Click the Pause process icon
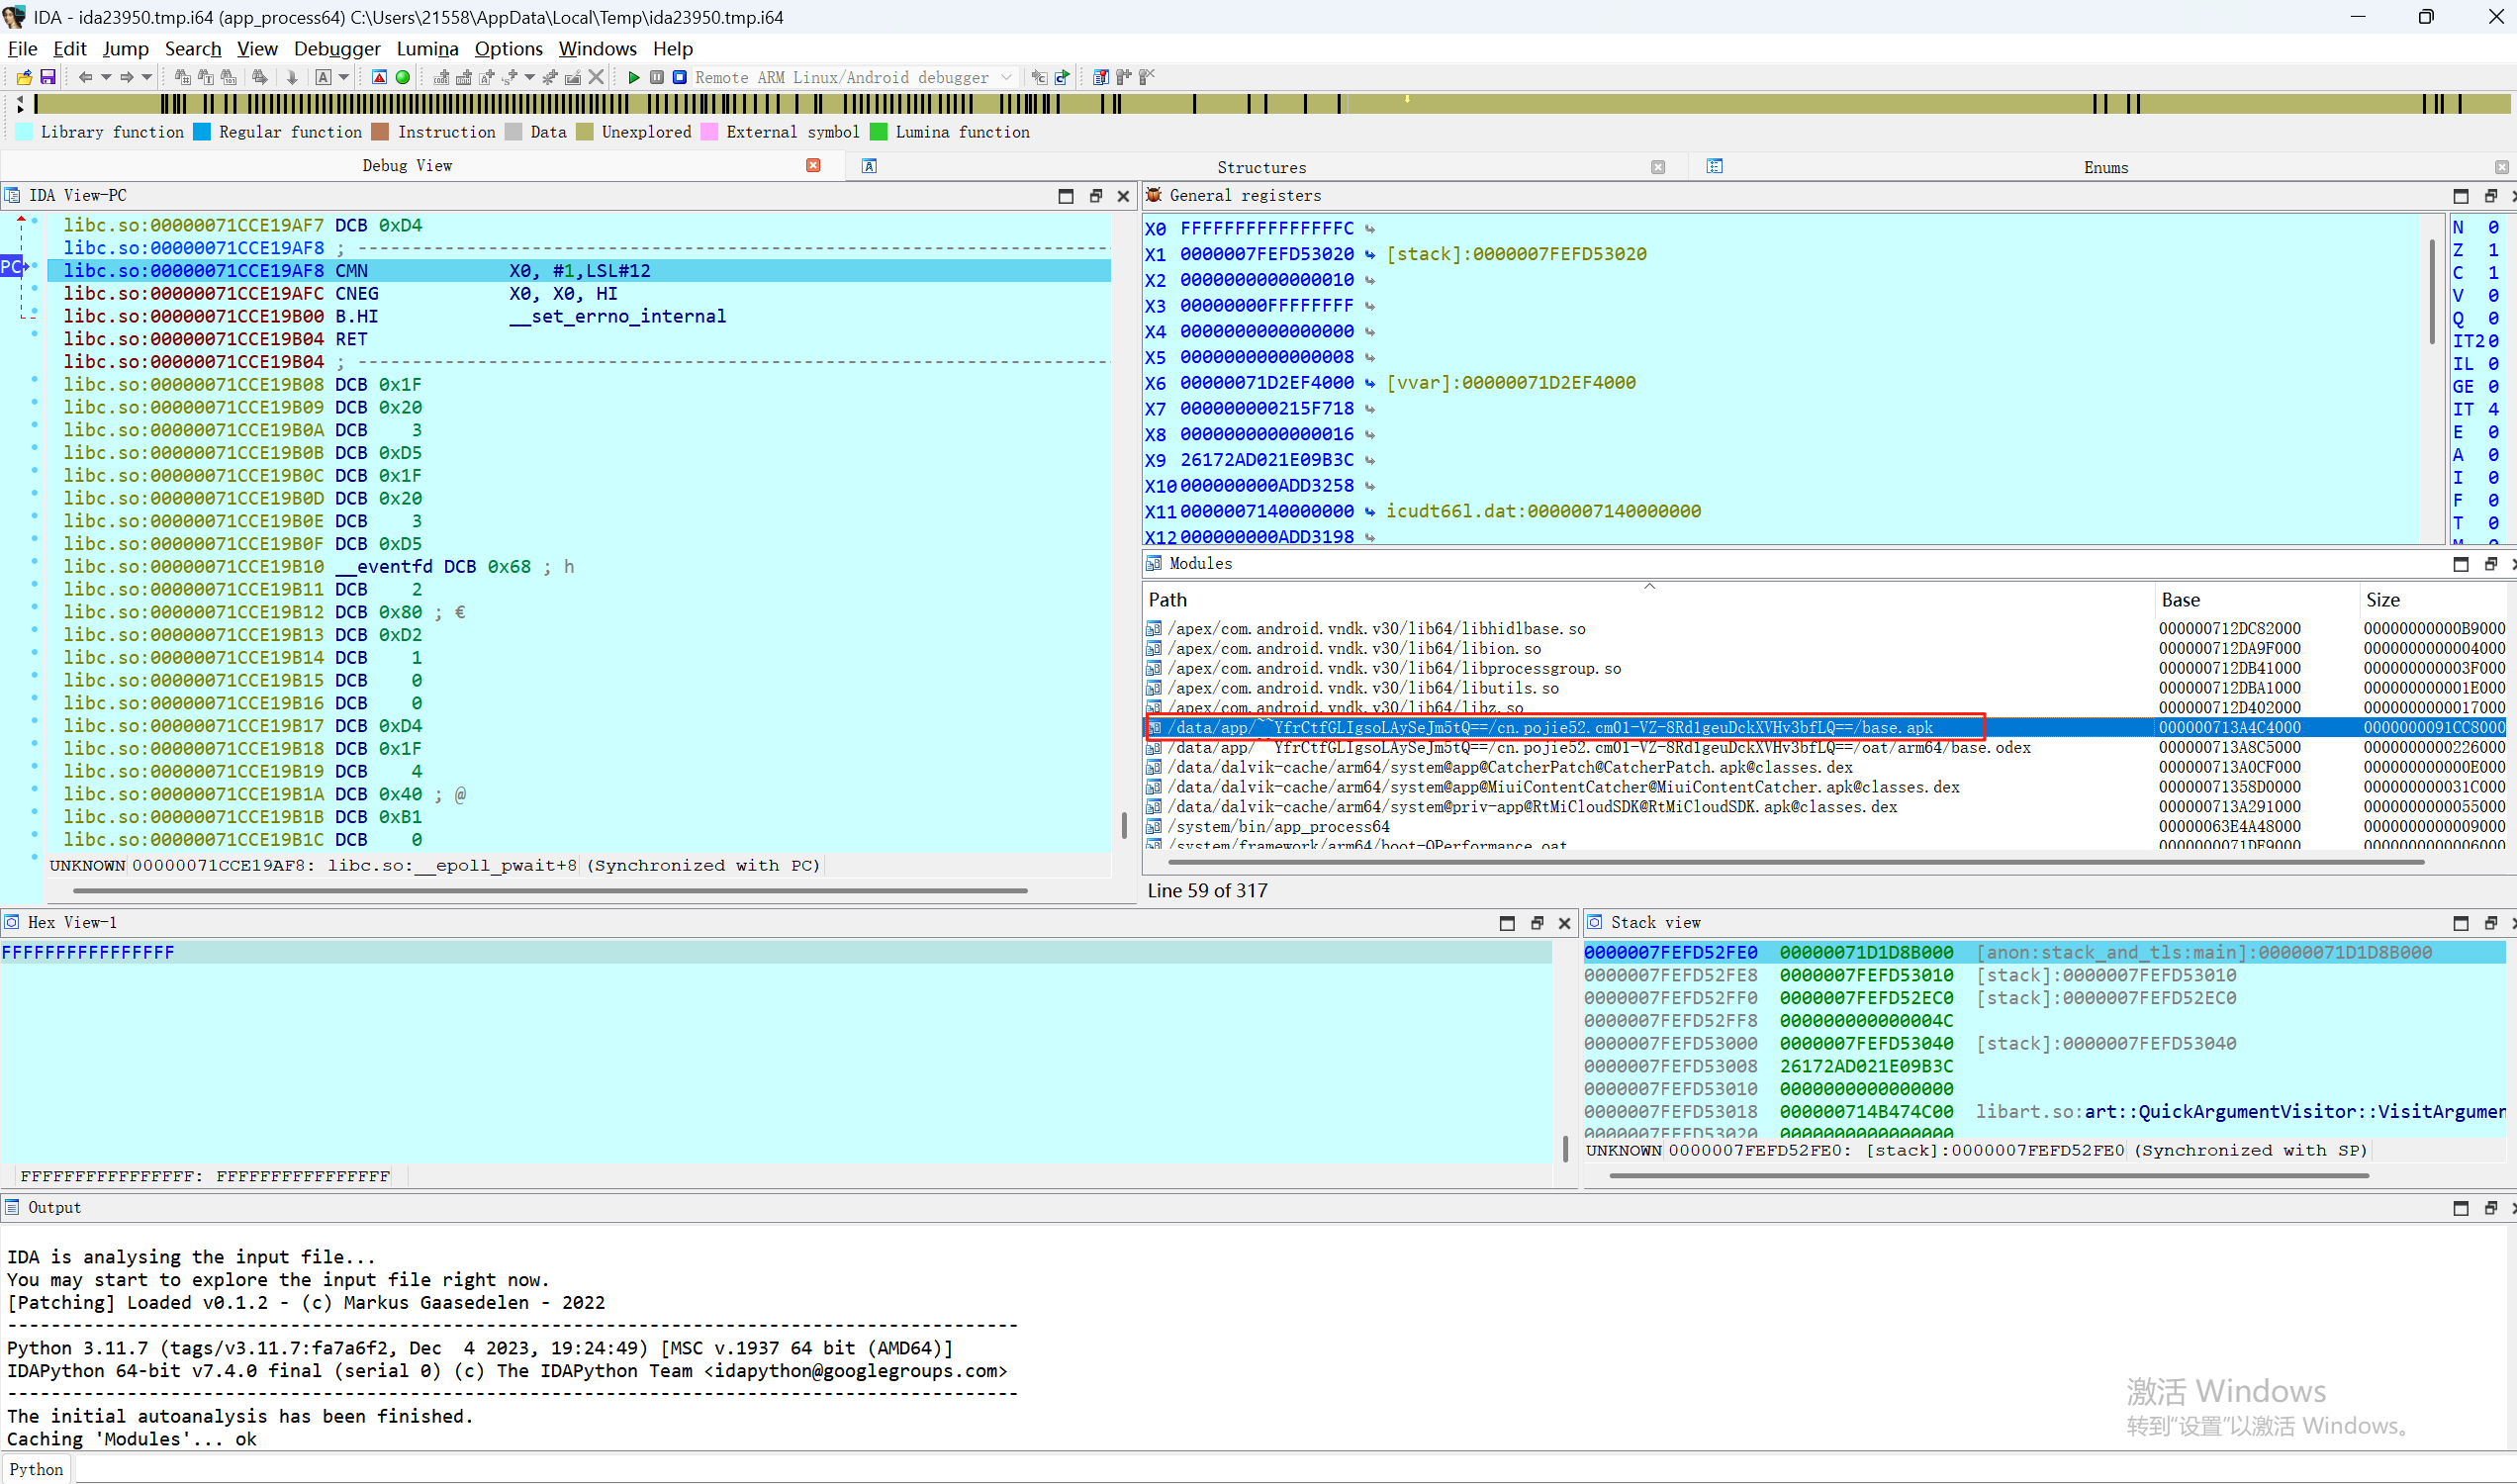Screen dimensions: 2517x1484 (656, 77)
